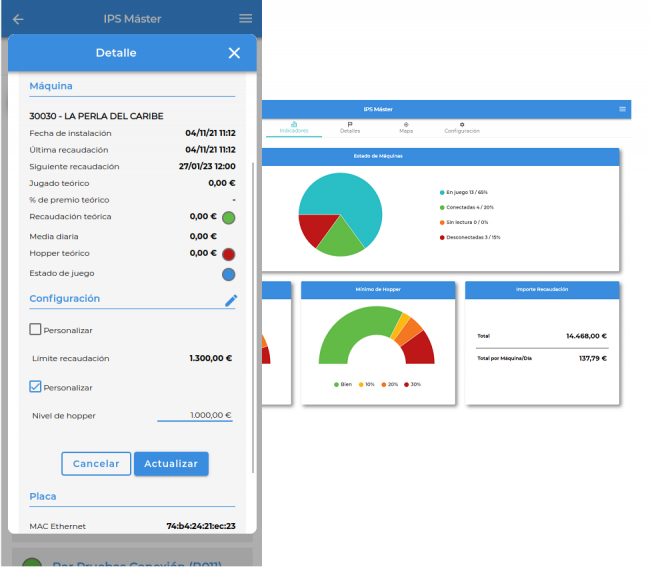Close the Detalle dialog

(x=234, y=53)
